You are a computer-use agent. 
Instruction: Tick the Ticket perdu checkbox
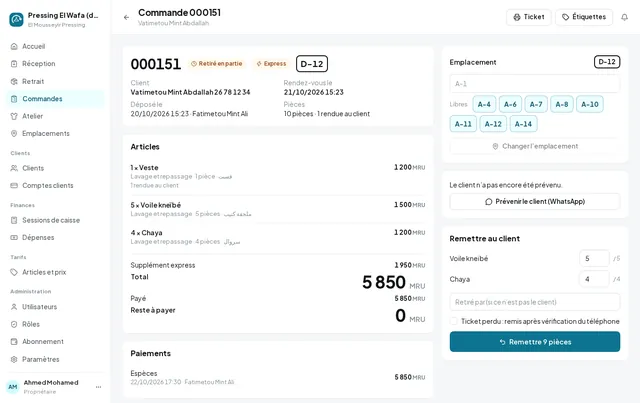453,321
